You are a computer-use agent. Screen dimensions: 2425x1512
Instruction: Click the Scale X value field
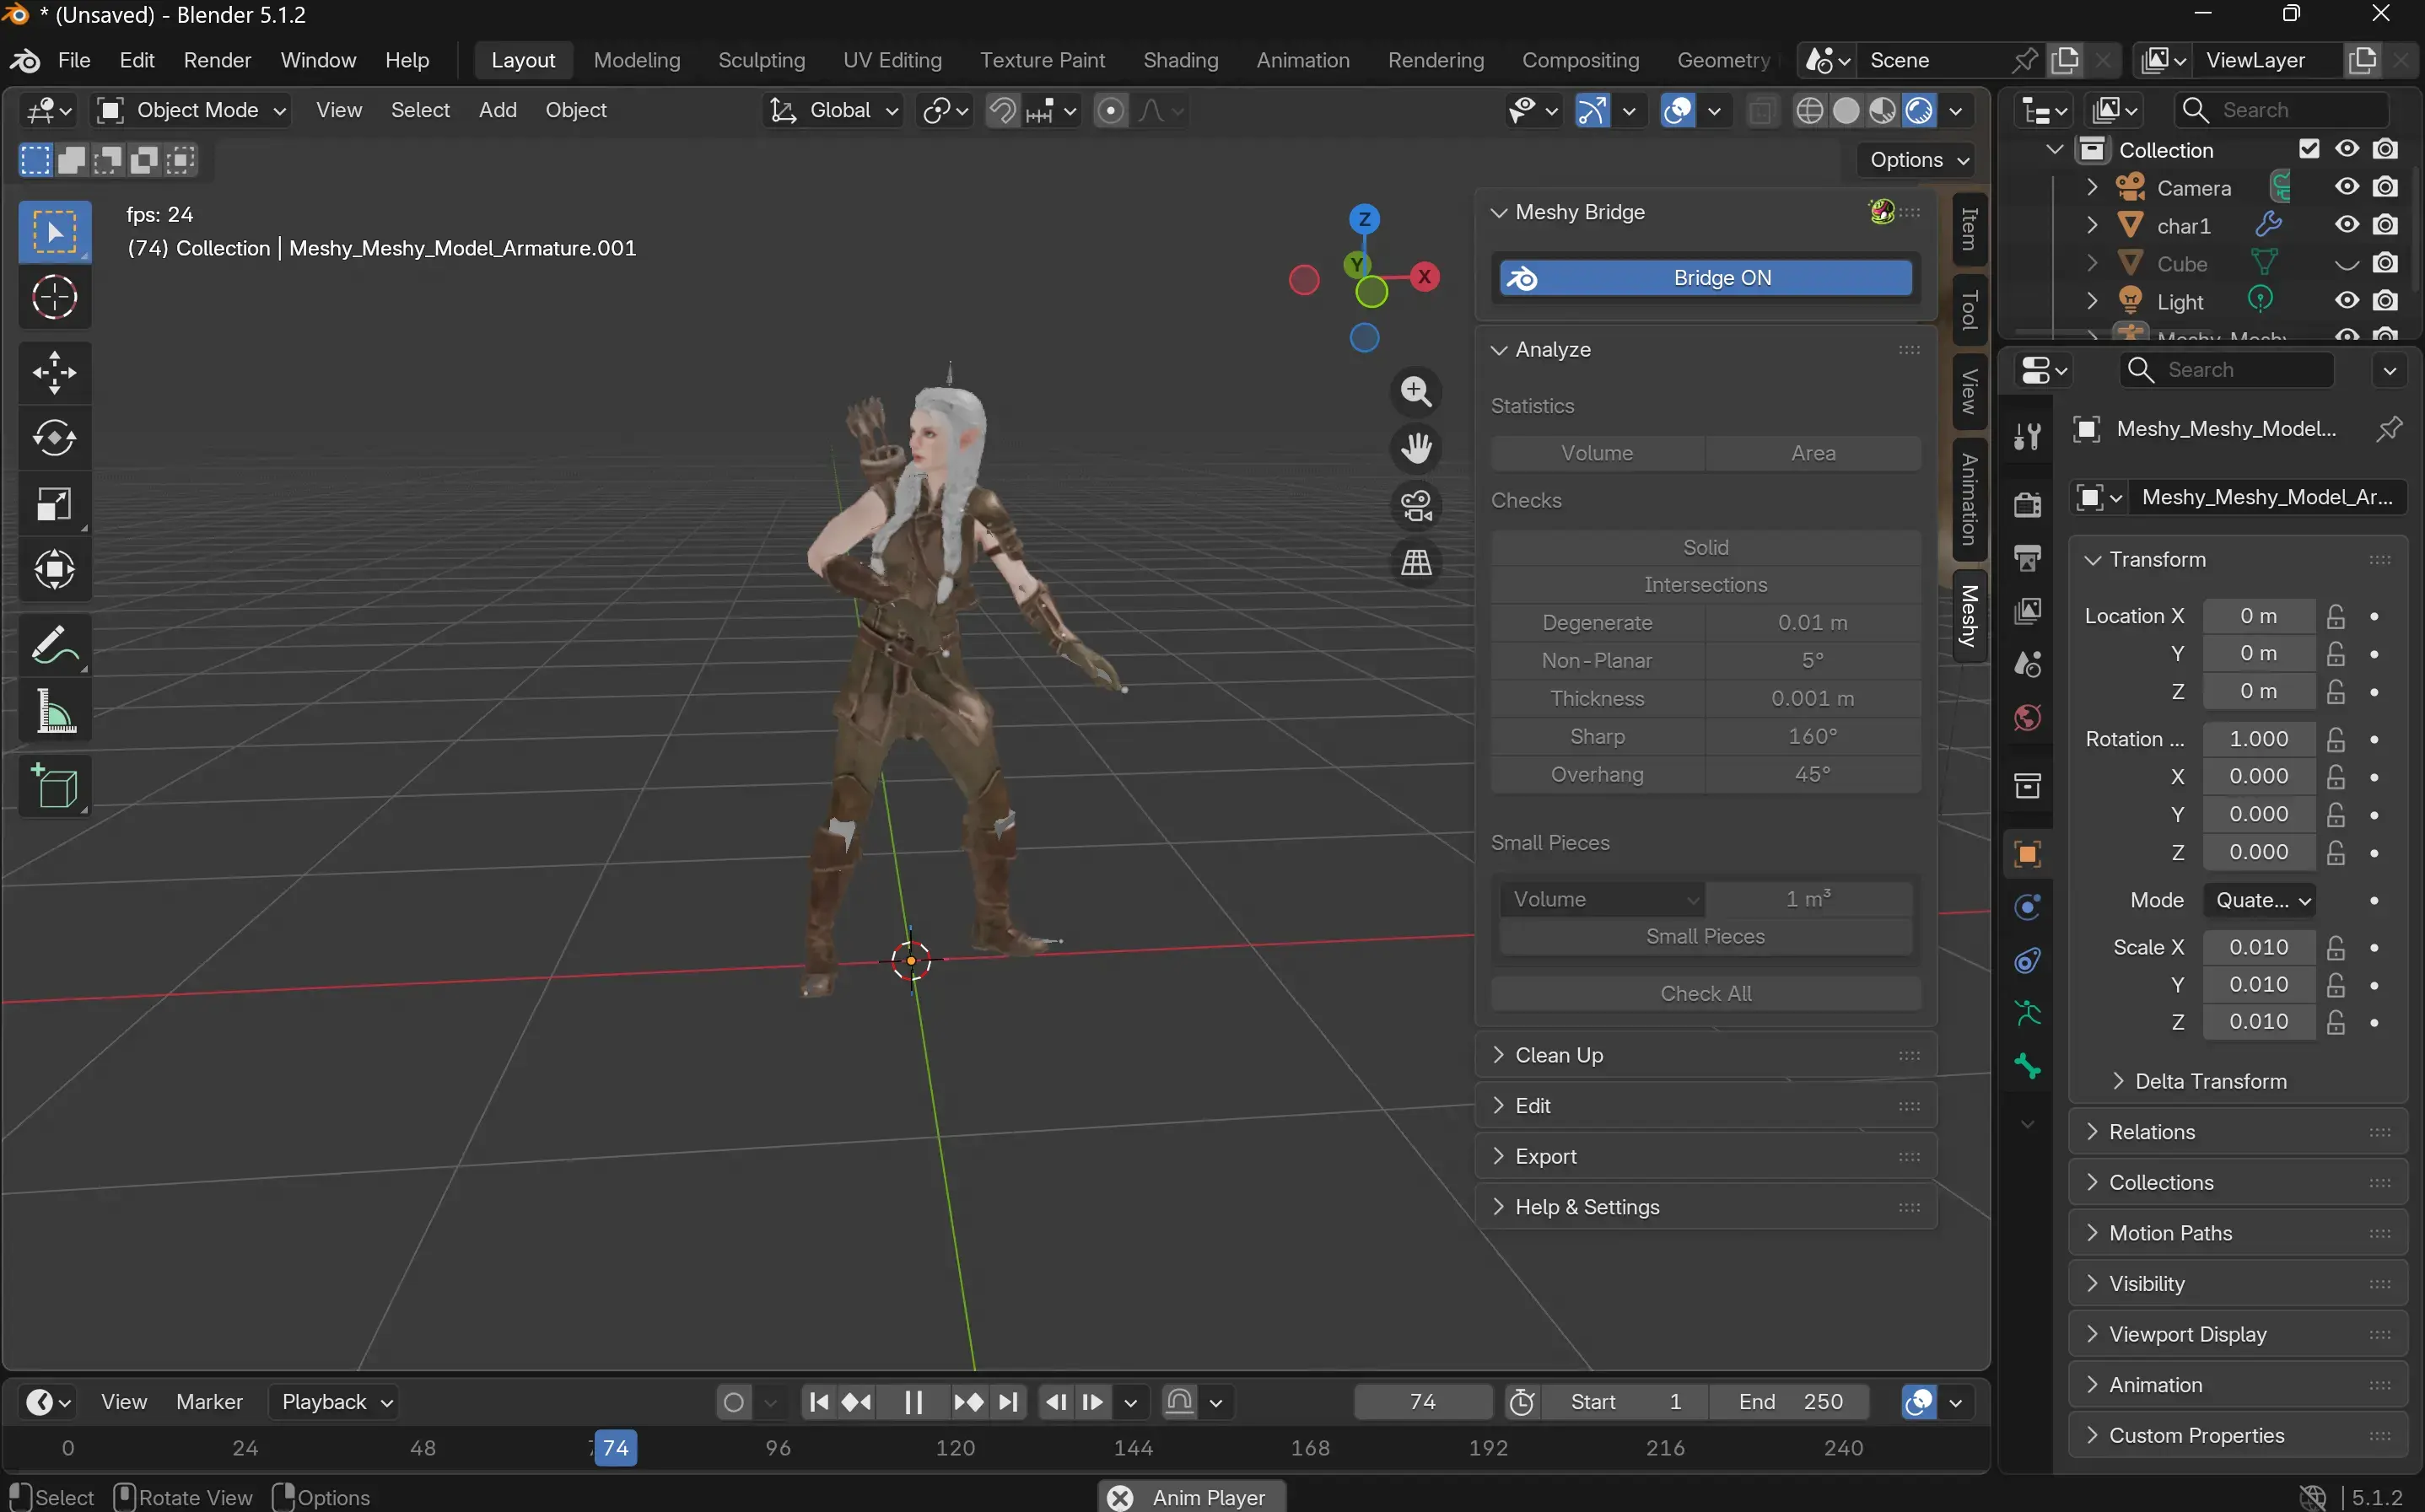[x=2259, y=947]
